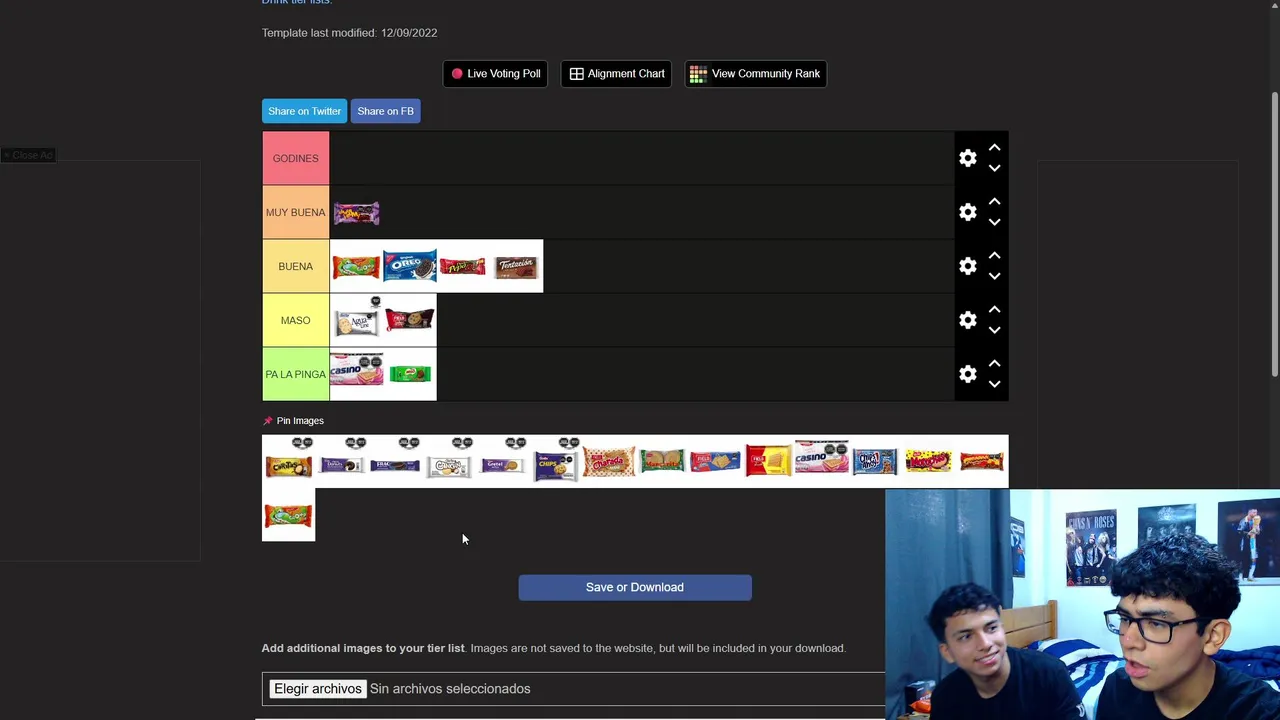Screen dimensions: 1280x720
Task: Select the Agua Line crackers in MASO
Action: pyautogui.click(x=356, y=320)
